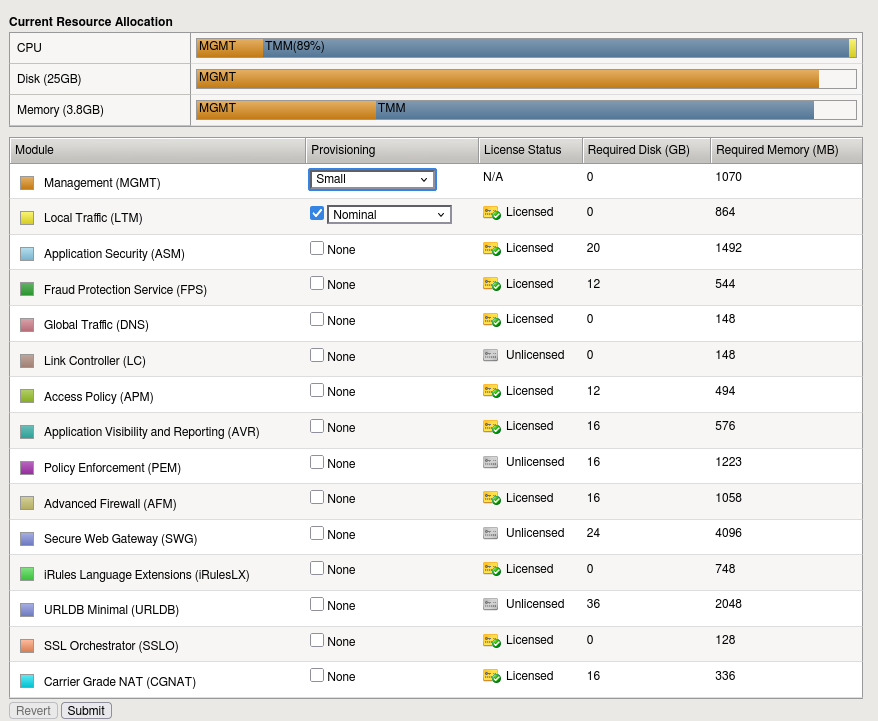Uncheck the Local Traffic (LTM) provisioning checkbox

[x=317, y=213]
